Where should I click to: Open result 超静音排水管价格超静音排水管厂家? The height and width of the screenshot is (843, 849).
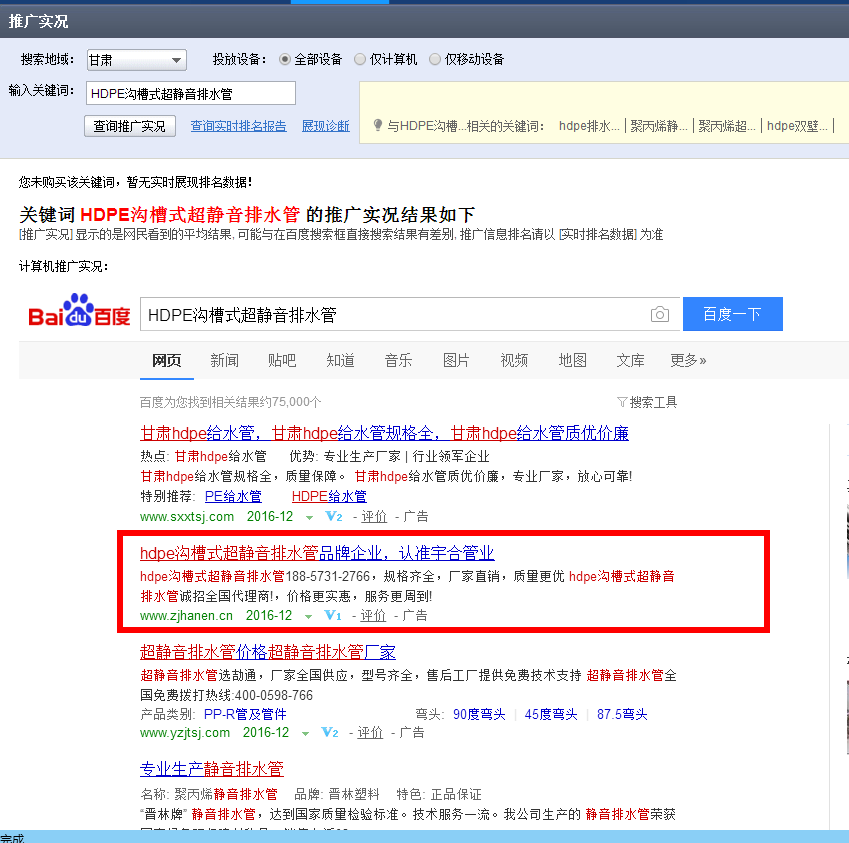click(x=267, y=652)
